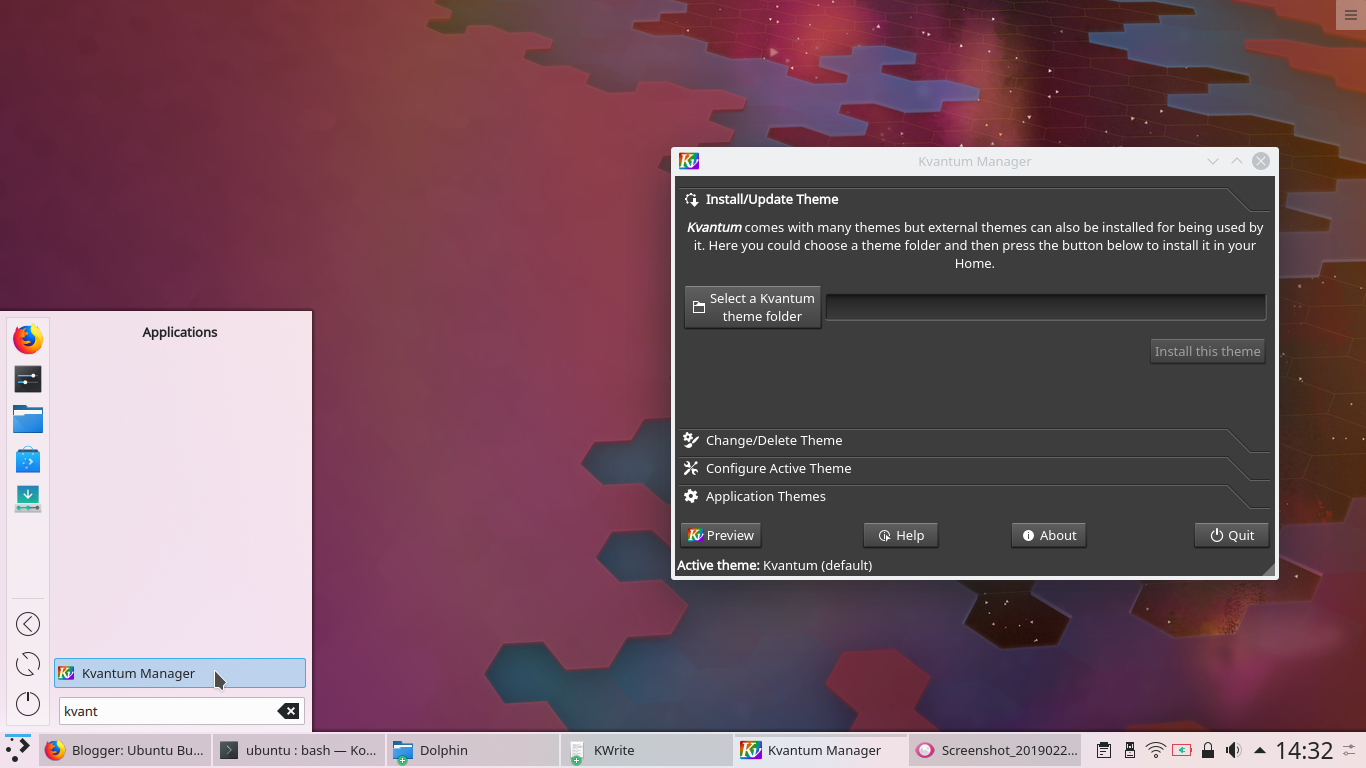Switch to KWrite in the taskbar
This screenshot has width=1366, height=768.
[x=613, y=749]
